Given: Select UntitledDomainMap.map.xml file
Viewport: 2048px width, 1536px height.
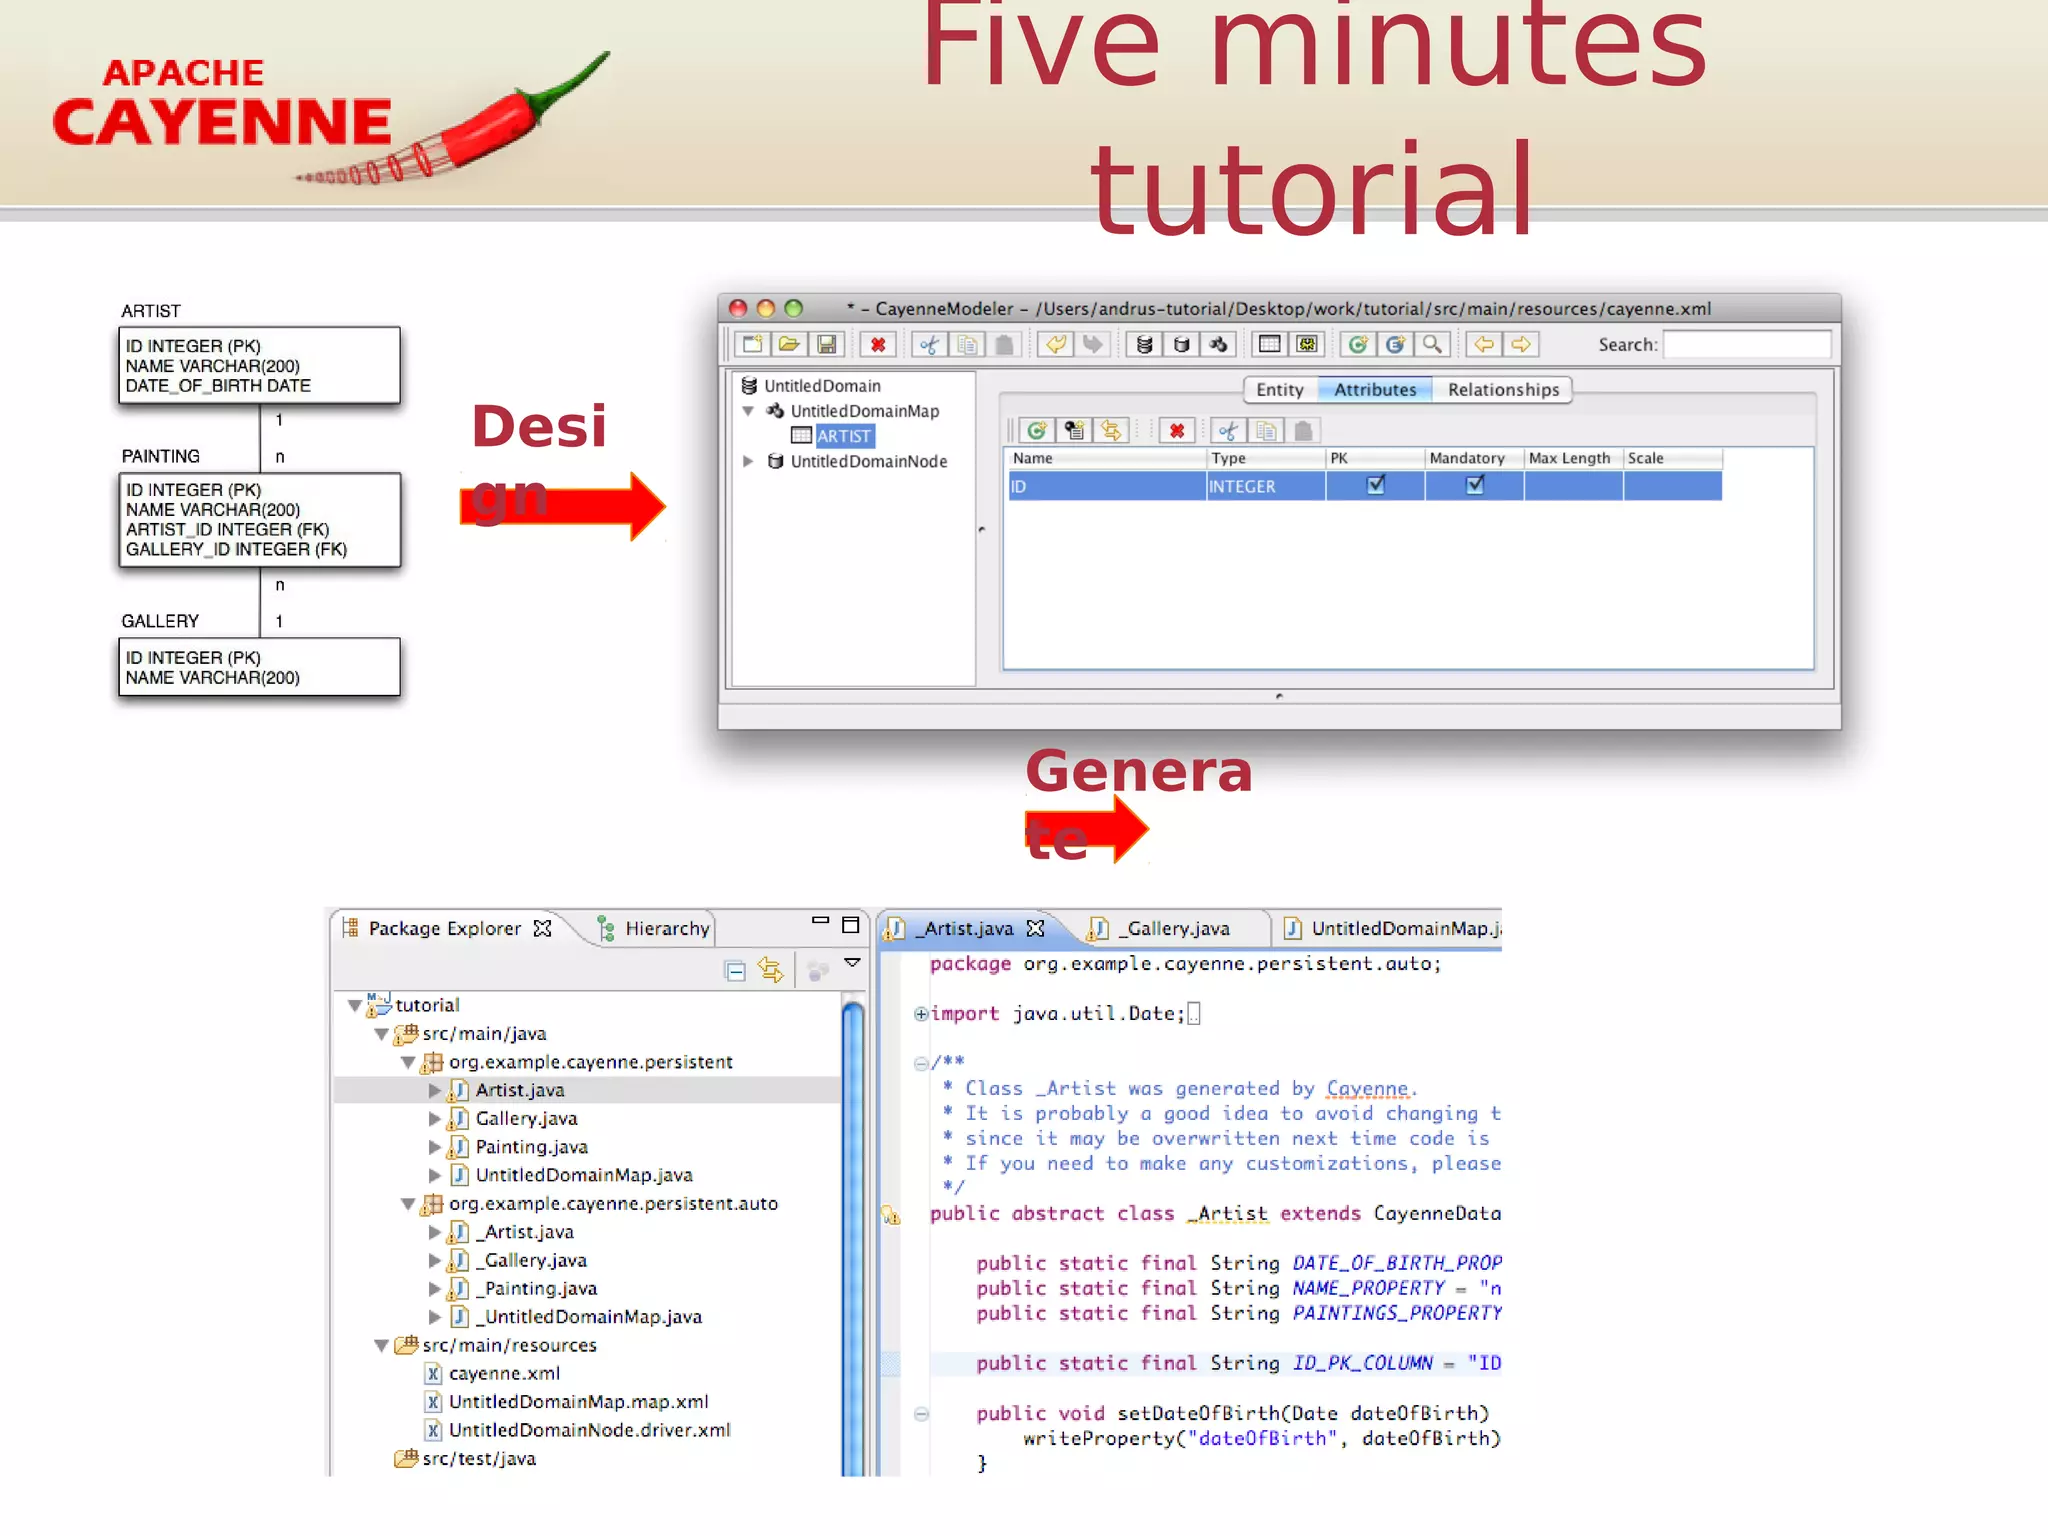Looking at the screenshot, I should 578,1402.
